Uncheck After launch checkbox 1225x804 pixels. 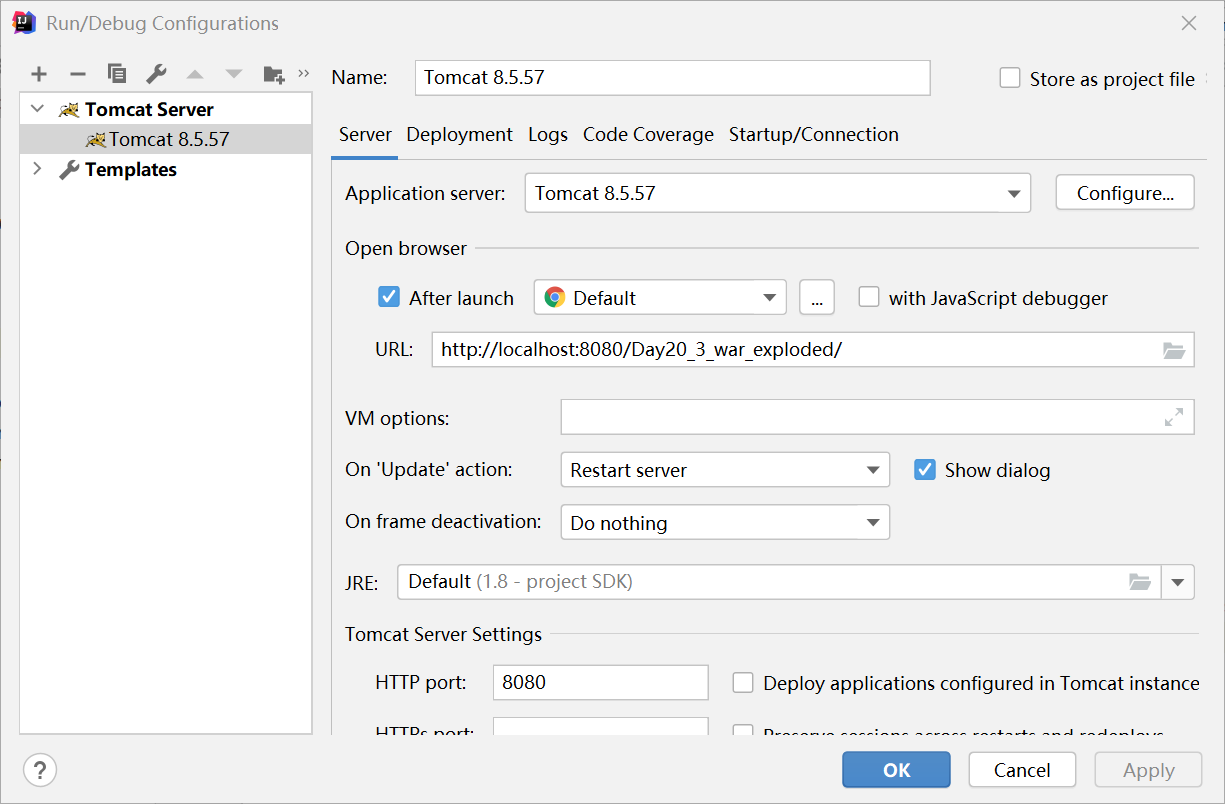389,297
